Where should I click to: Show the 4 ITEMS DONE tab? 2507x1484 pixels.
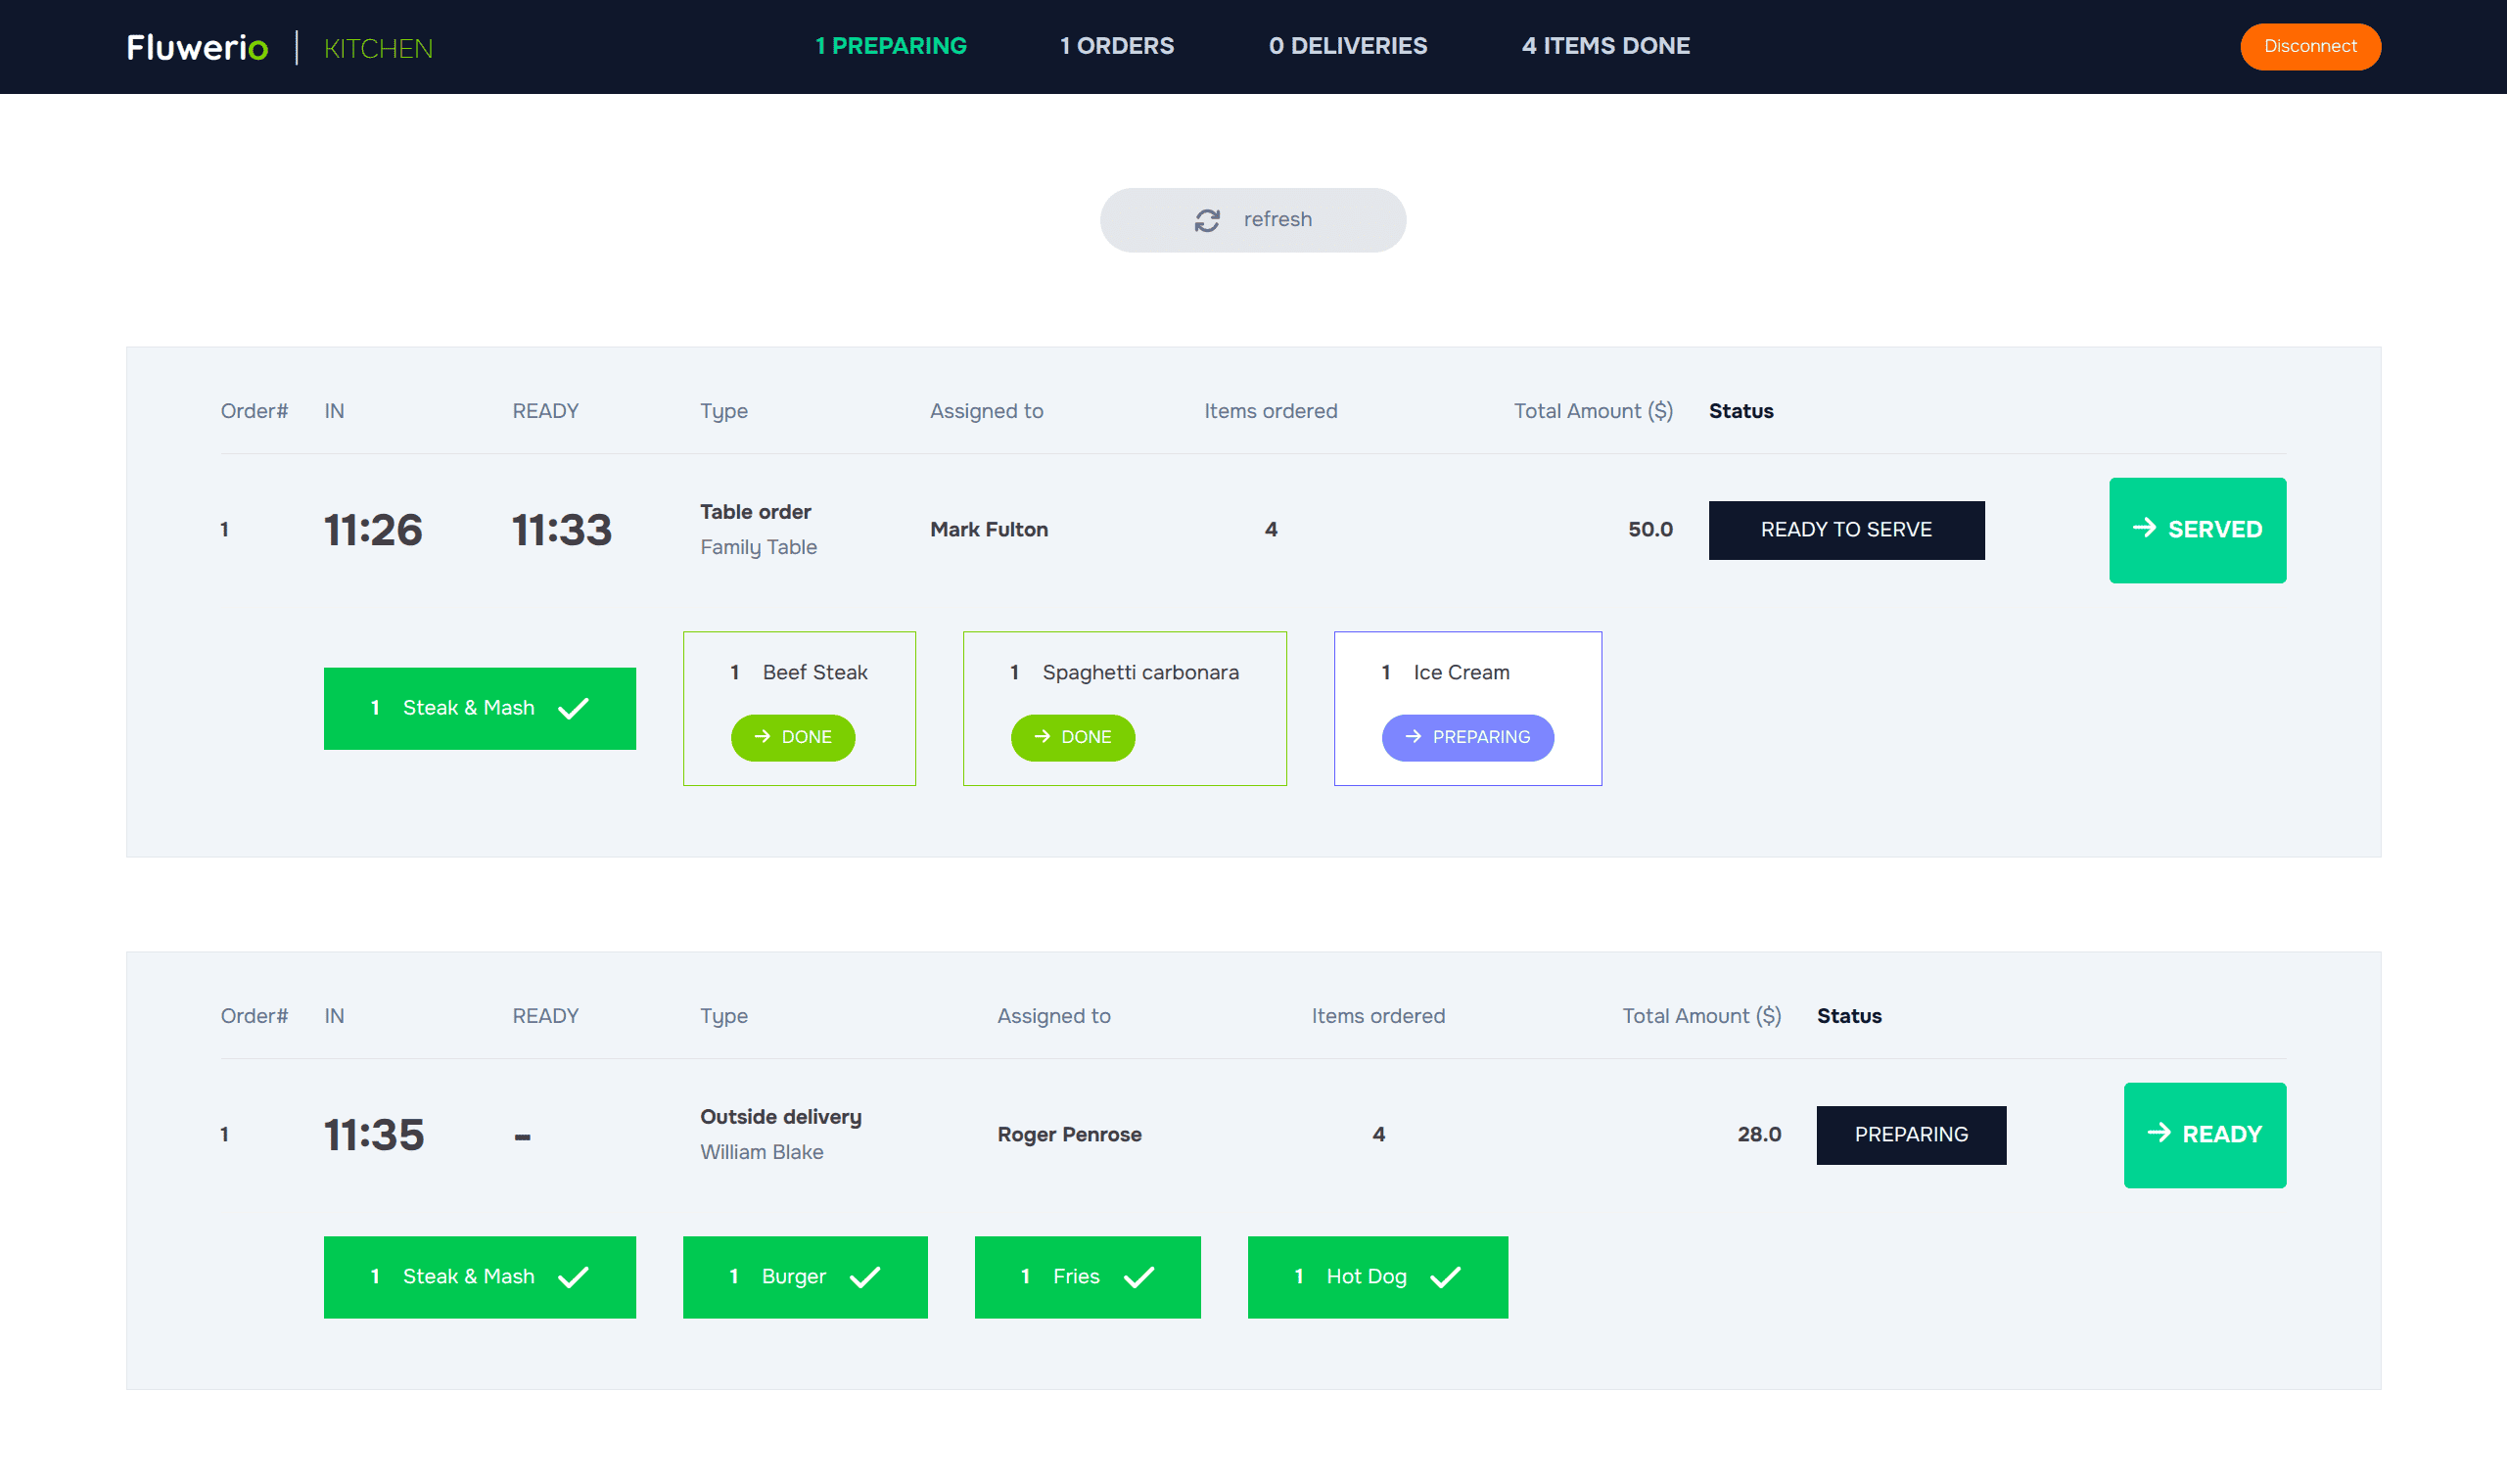coord(1605,46)
